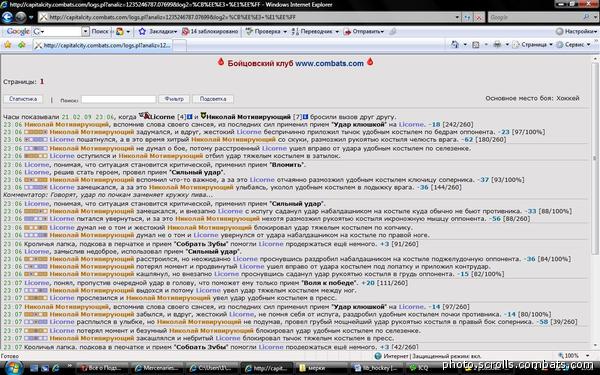Click Николай Мотивирующий's info icon after level [7]
This screenshot has height=375, width=600.
(x=305, y=117)
